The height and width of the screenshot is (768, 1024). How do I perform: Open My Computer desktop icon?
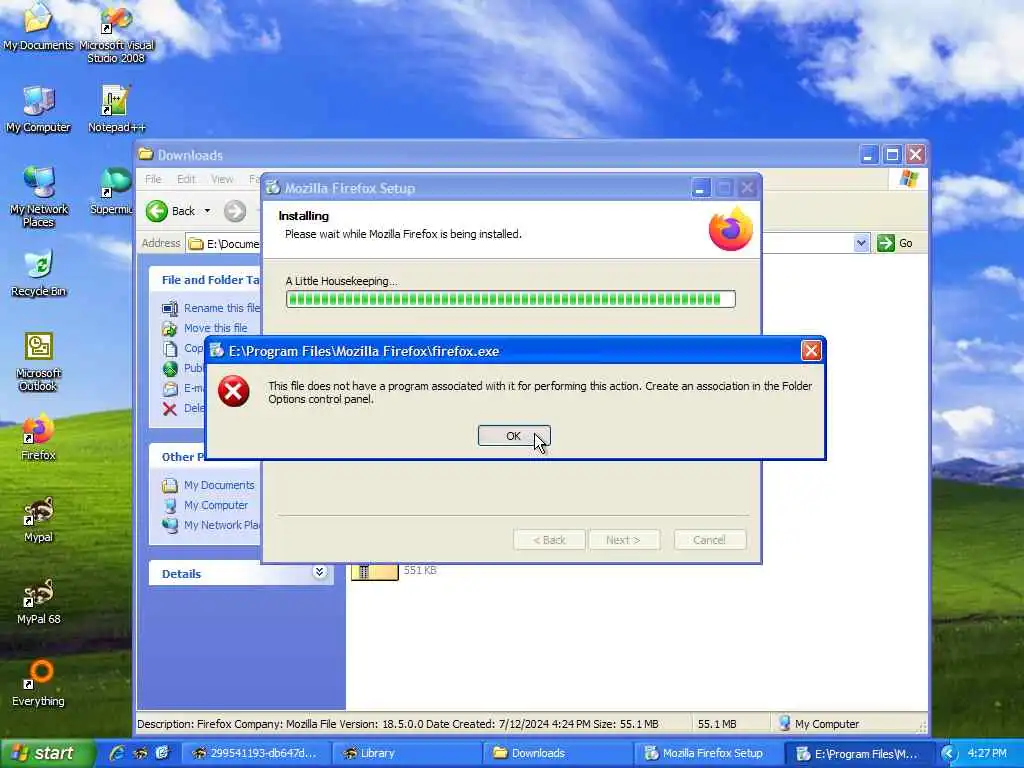coord(38,109)
